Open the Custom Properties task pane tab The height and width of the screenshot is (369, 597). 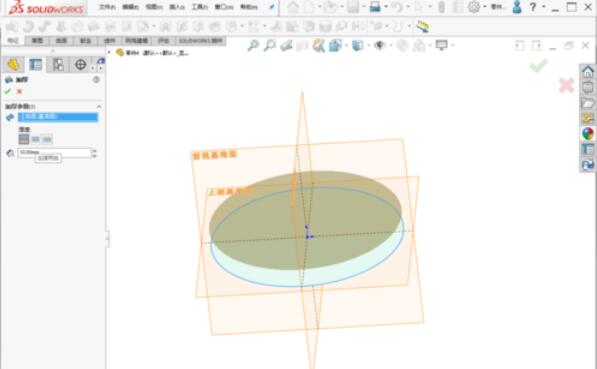pyautogui.click(x=588, y=149)
